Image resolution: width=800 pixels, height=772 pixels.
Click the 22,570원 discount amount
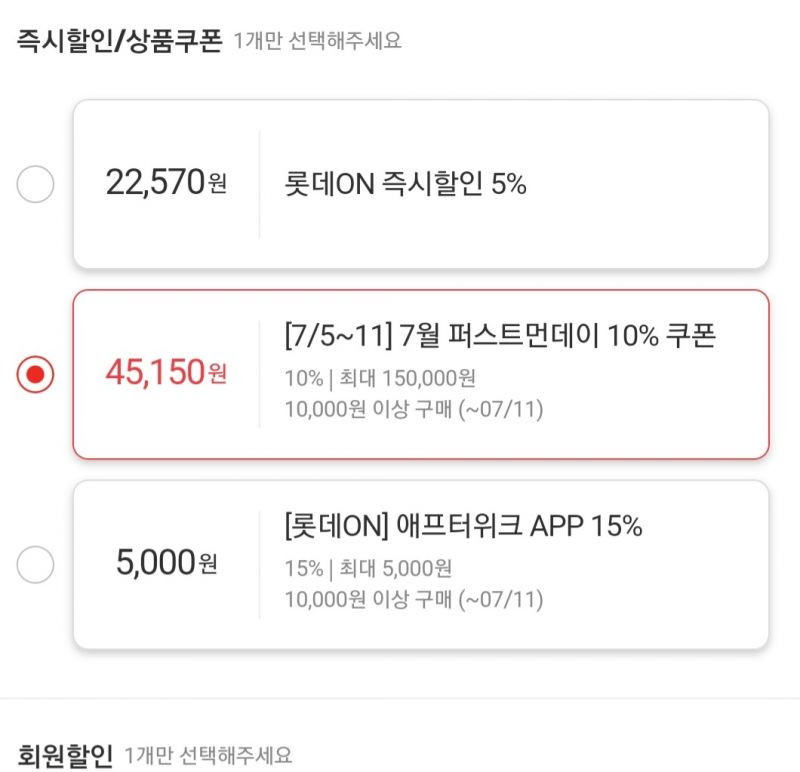tap(166, 182)
